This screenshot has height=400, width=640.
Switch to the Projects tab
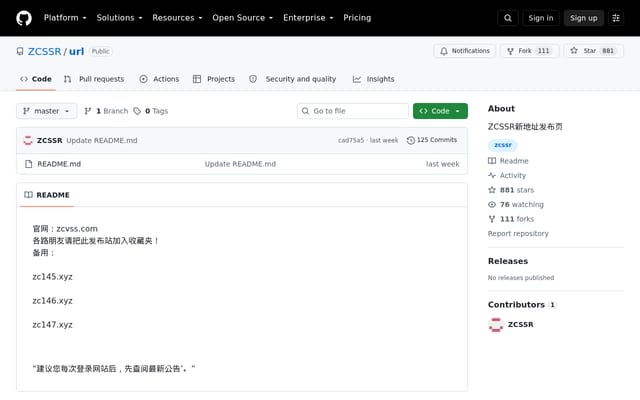coord(214,79)
